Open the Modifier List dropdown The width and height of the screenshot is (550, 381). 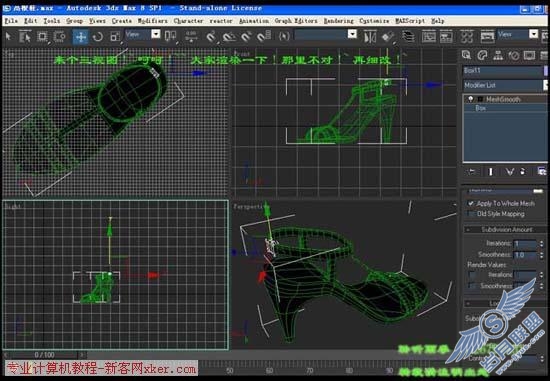505,85
